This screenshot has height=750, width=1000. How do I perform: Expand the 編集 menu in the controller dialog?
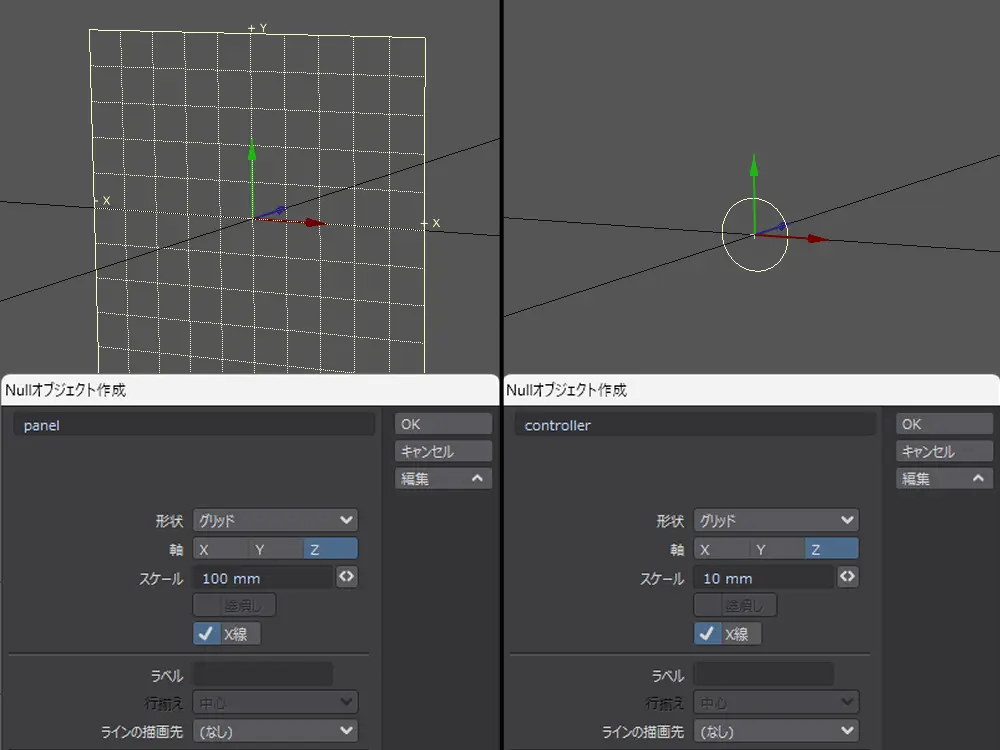coord(945,479)
